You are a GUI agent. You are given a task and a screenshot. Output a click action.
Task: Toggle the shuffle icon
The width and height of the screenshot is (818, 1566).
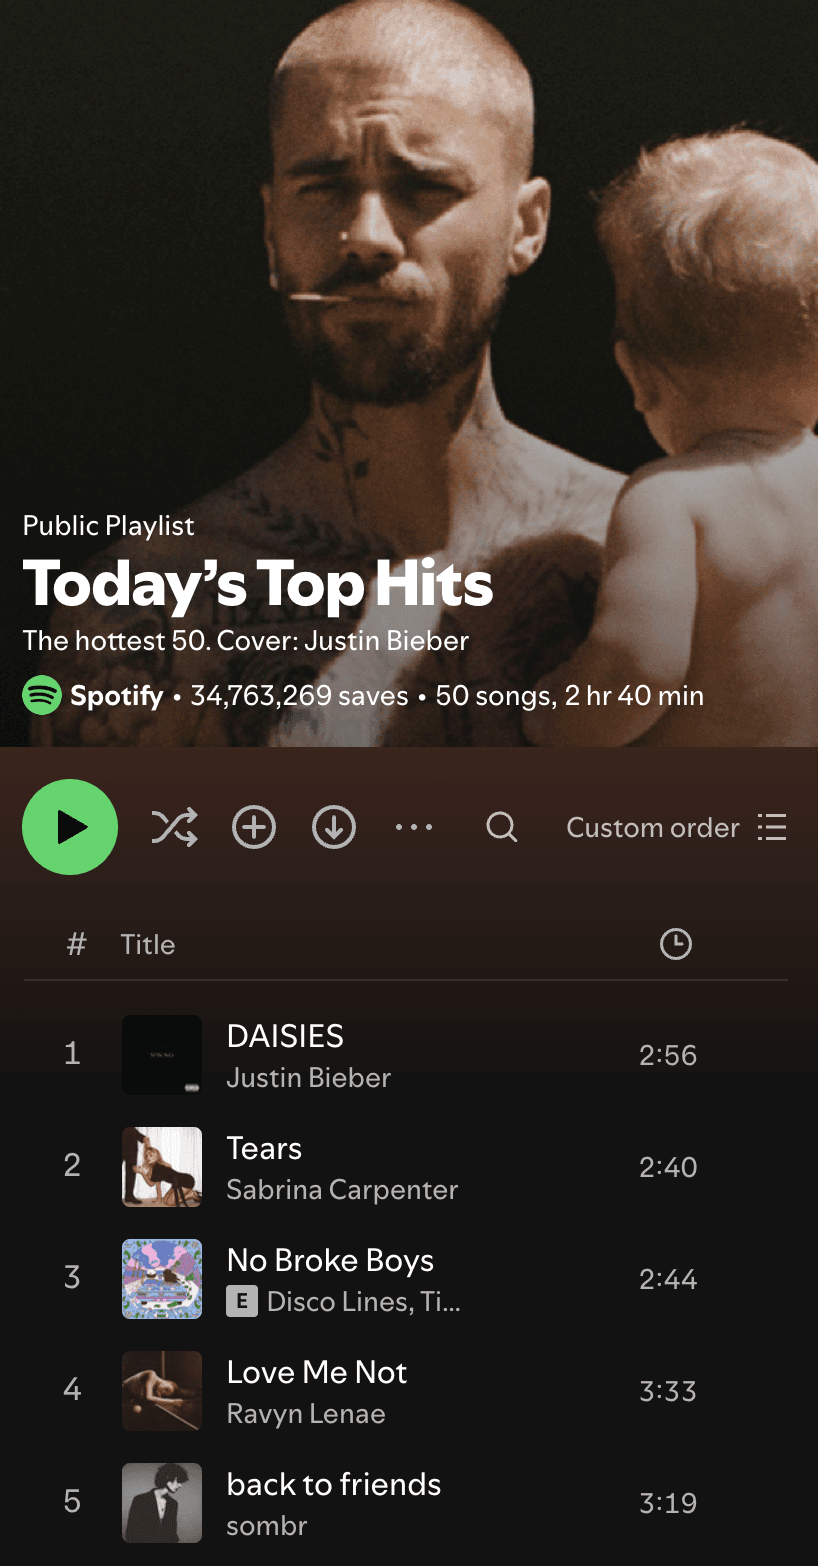174,828
